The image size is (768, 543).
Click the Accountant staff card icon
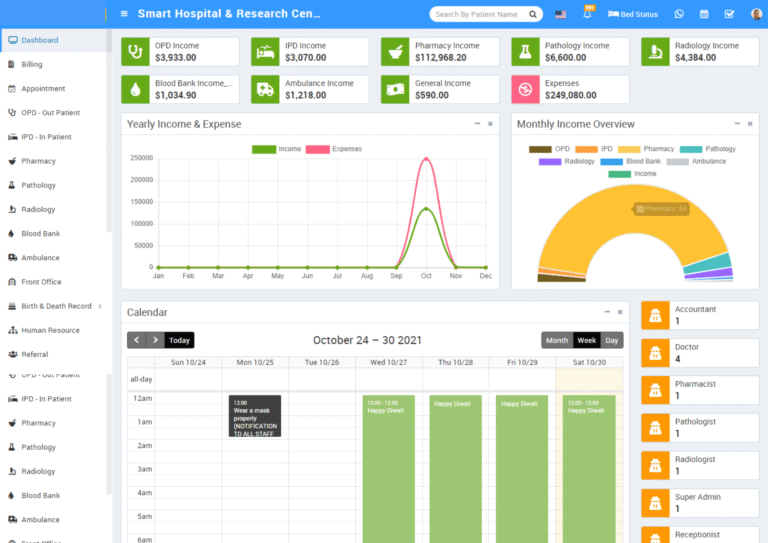pyautogui.click(x=655, y=315)
